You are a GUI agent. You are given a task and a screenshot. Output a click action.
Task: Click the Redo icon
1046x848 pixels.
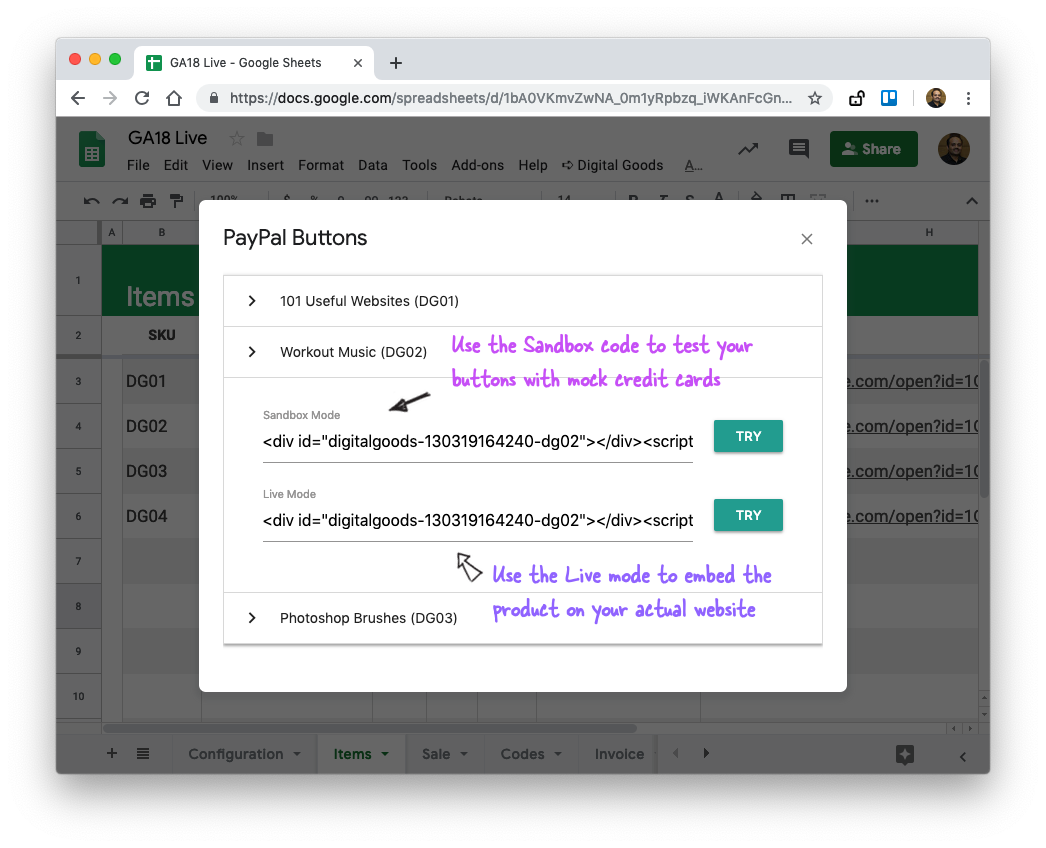119,201
